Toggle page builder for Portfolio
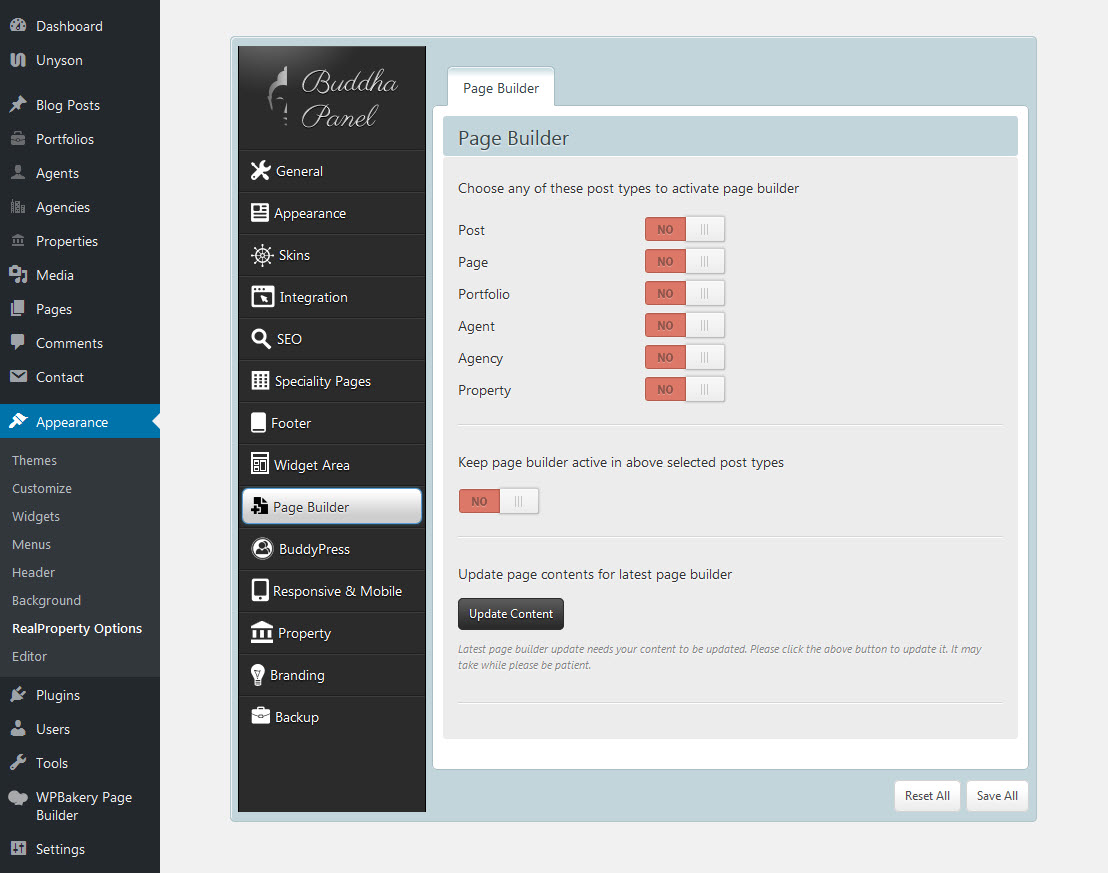The height and width of the screenshot is (873, 1108). click(684, 294)
